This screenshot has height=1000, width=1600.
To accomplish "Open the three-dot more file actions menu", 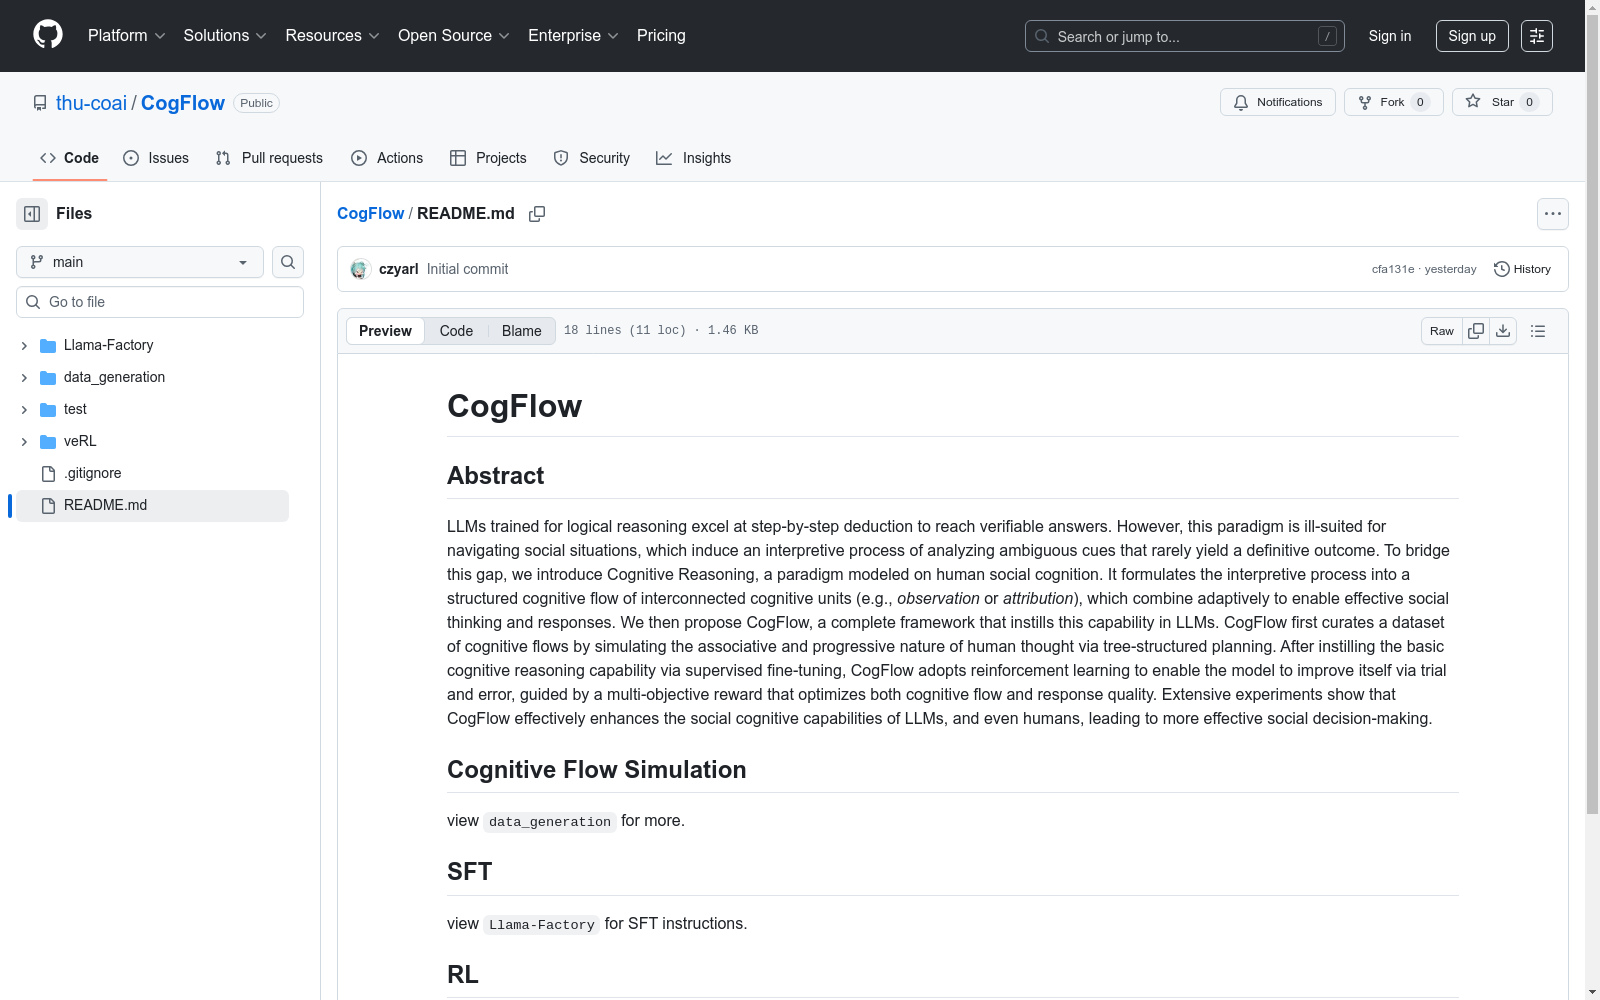I will 1552,214.
